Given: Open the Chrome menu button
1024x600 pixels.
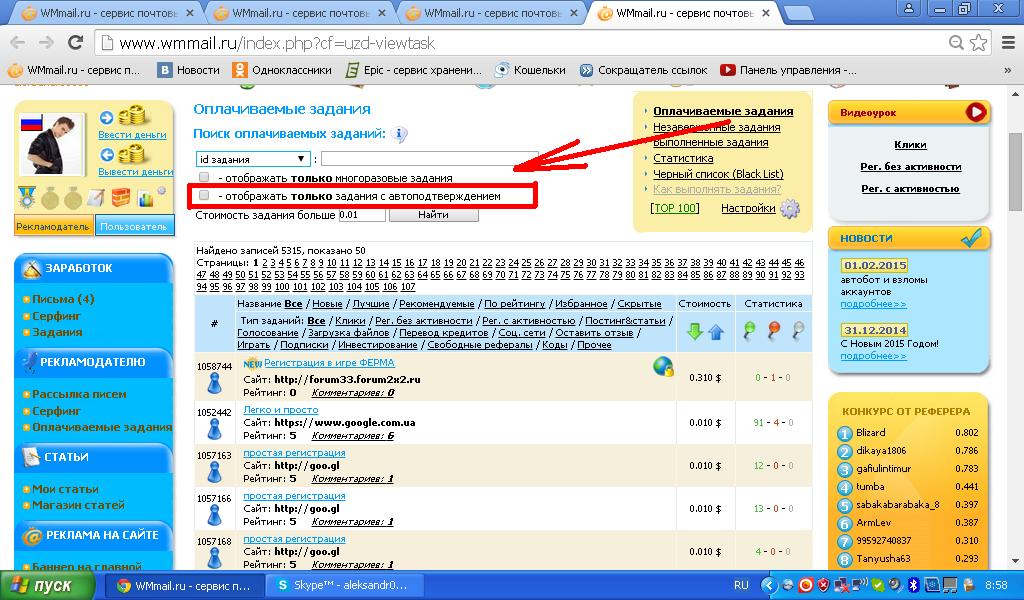Looking at the screenshot, I should pos(1004,43).
